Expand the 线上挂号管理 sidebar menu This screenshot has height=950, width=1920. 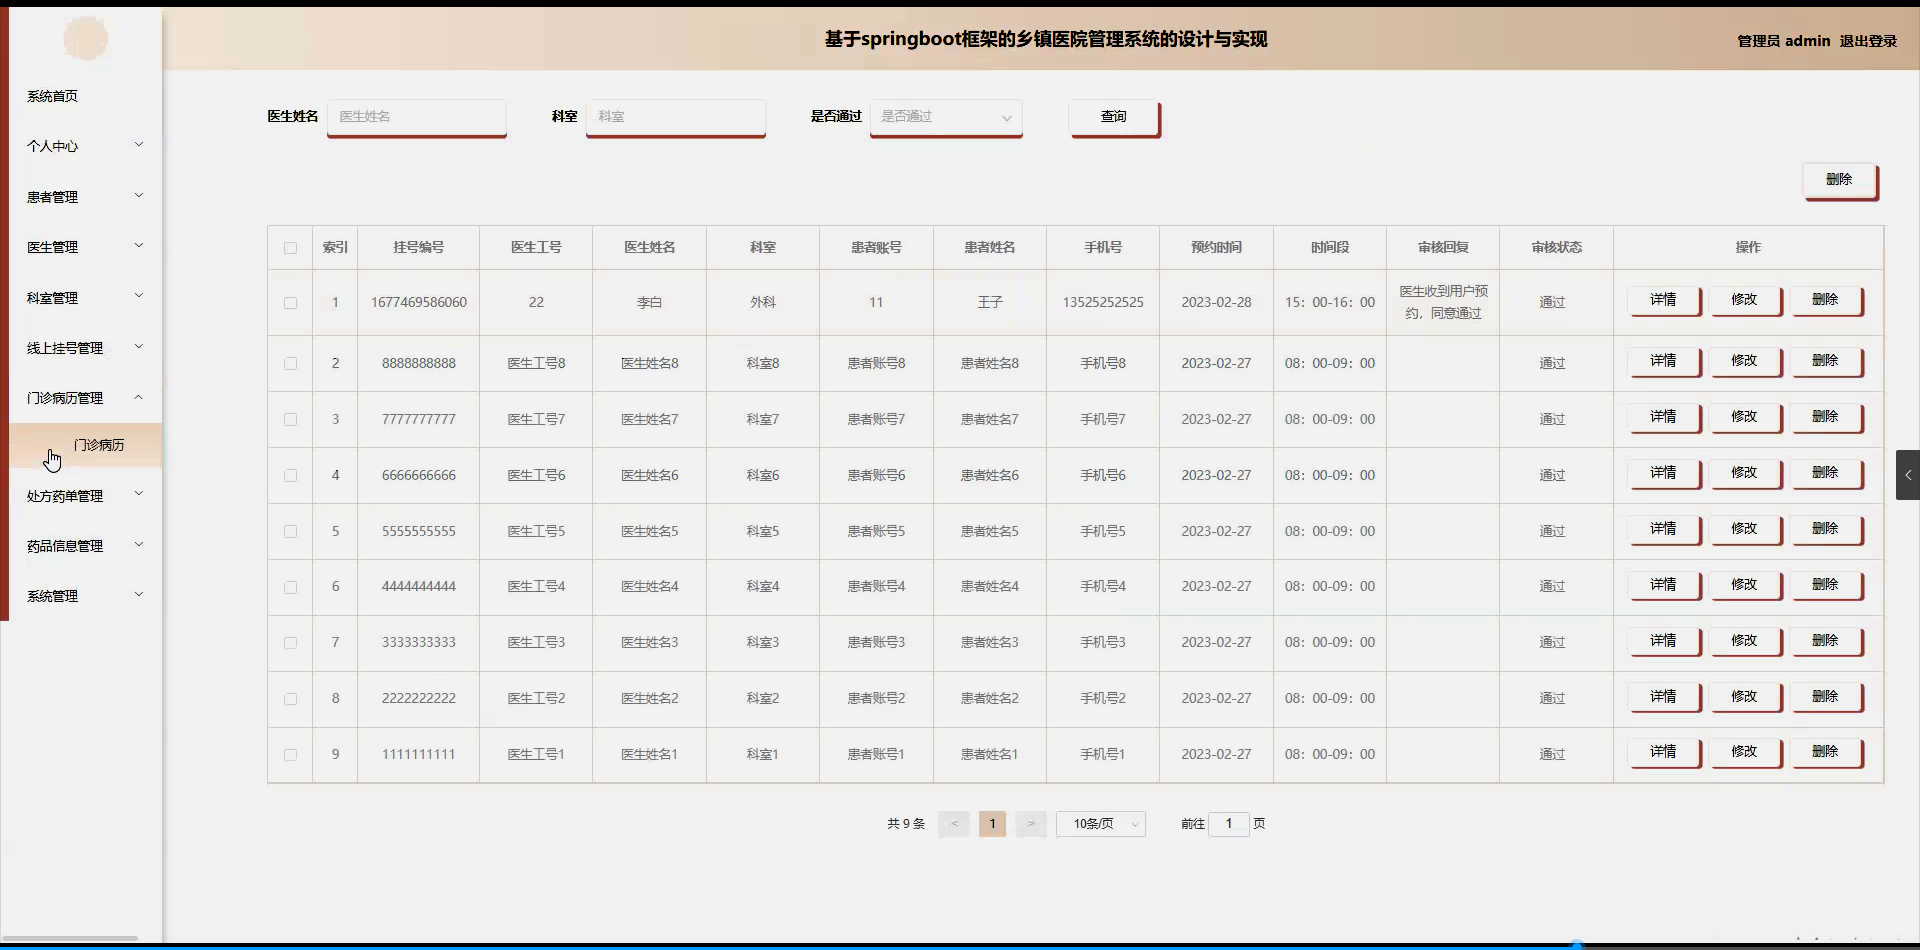pos(85,348)
